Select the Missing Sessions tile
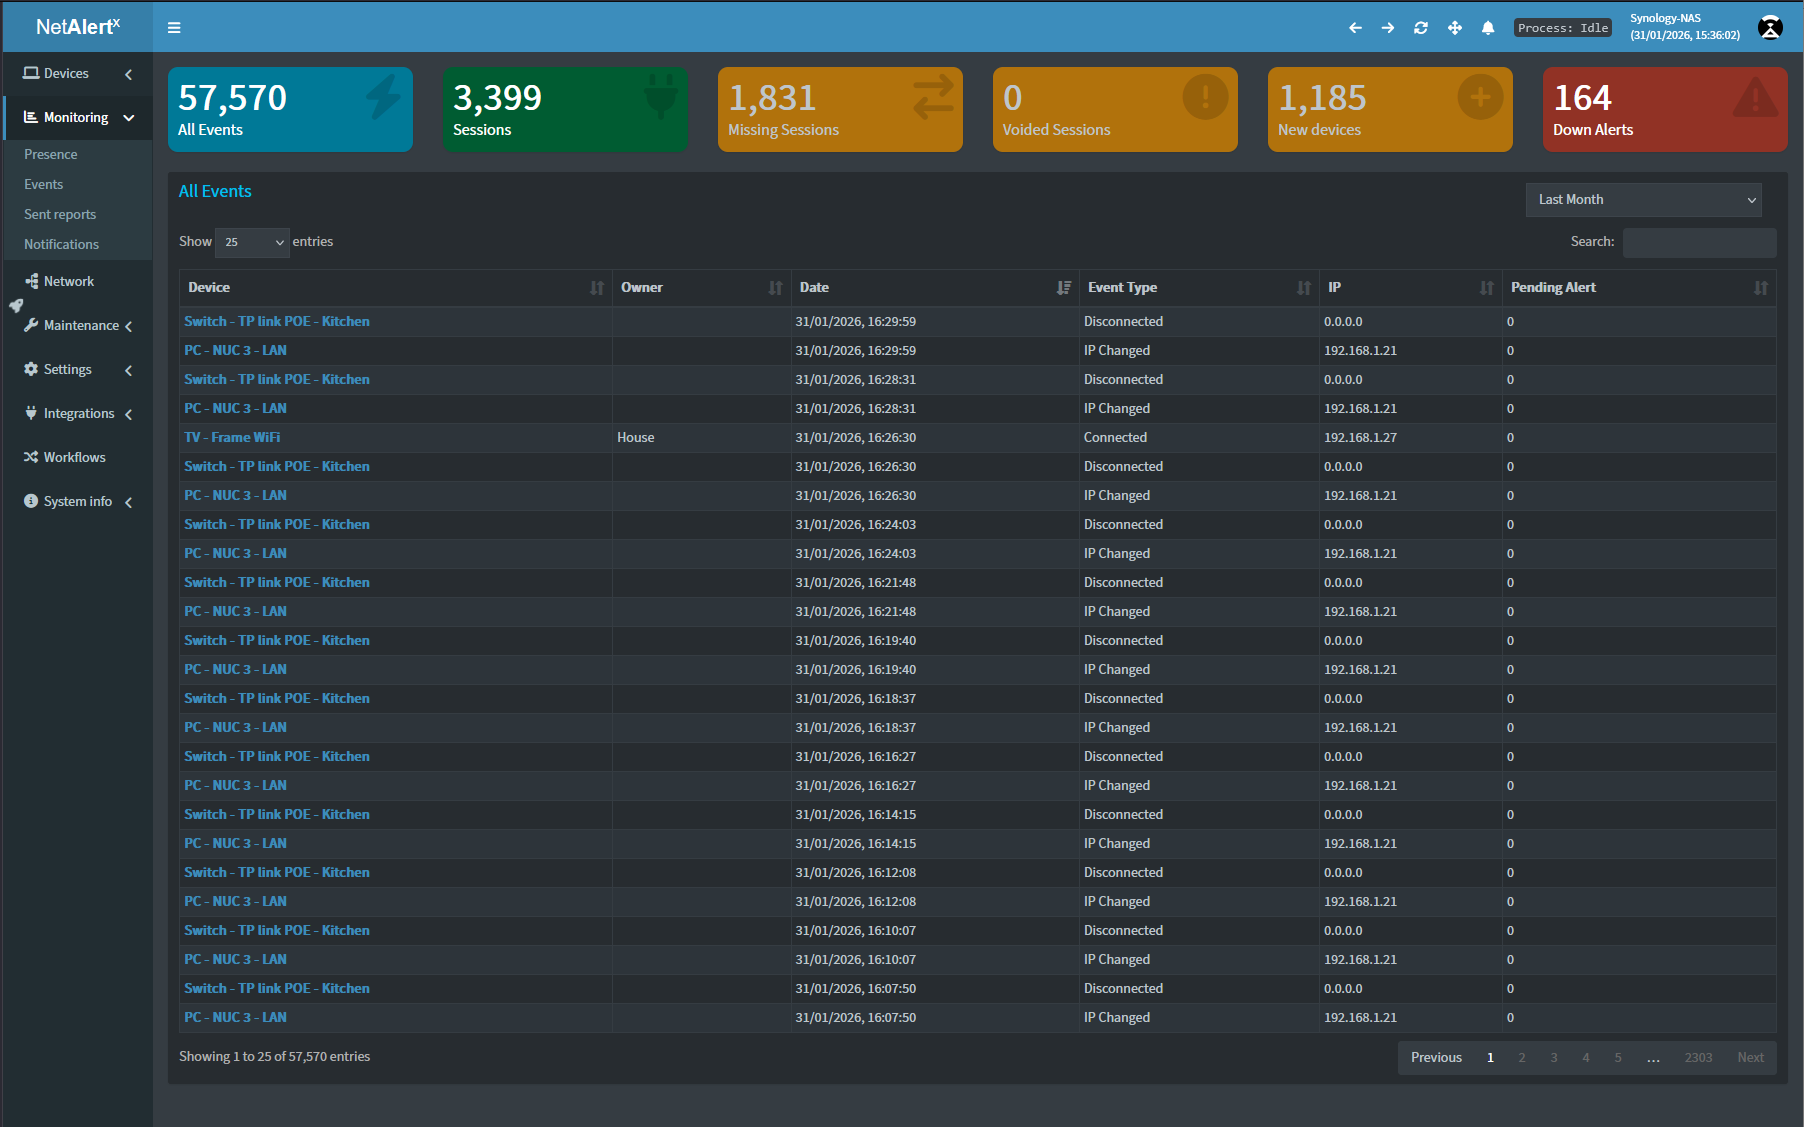The width and height of the screenshot is (1804, 1127). (x=839, y=110)
